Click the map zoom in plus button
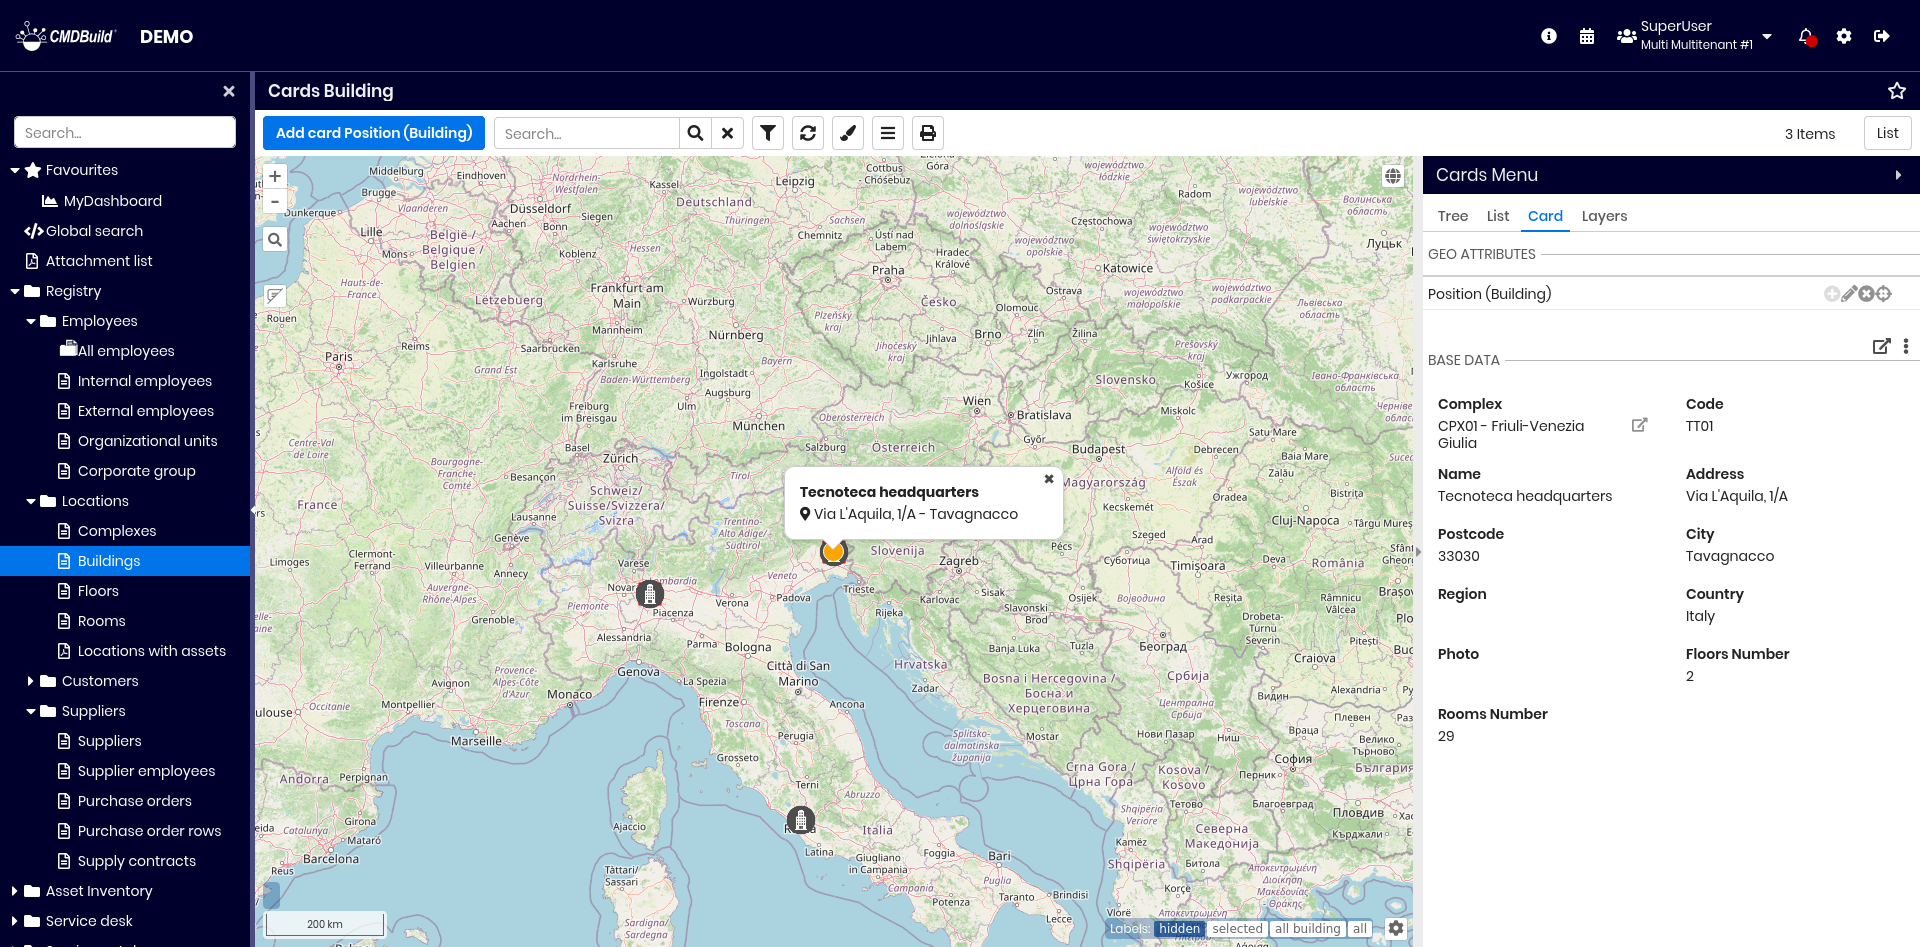Image resolution: width=1920 pixels, height=947 pixels. [275, 176]
